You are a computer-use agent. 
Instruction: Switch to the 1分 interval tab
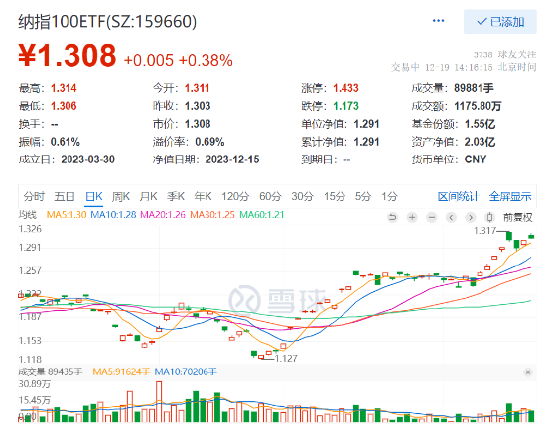click(389, 196)
